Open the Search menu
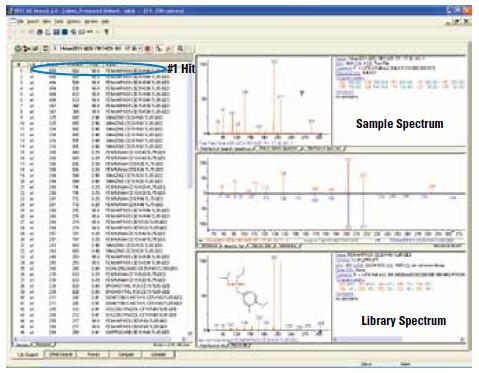The height and width of the screenshot is (373, 479). pos(33,22)
